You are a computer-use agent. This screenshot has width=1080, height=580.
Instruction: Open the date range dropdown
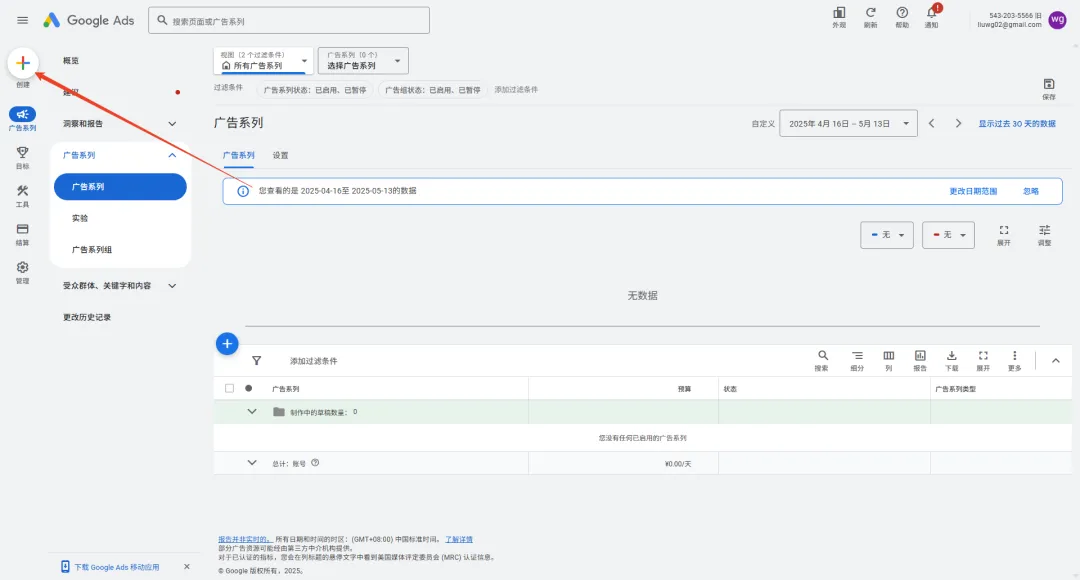point(848,123)
